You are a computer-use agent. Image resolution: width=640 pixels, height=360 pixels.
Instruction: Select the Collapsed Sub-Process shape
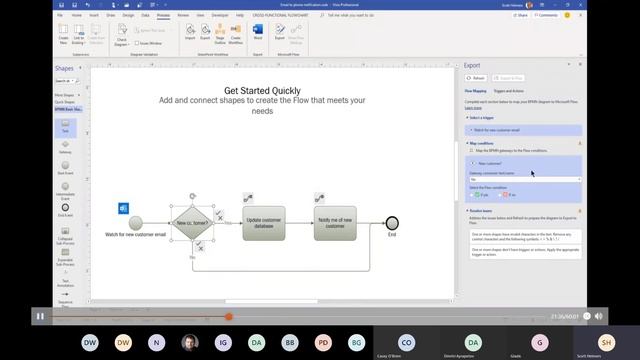point(65,236)
